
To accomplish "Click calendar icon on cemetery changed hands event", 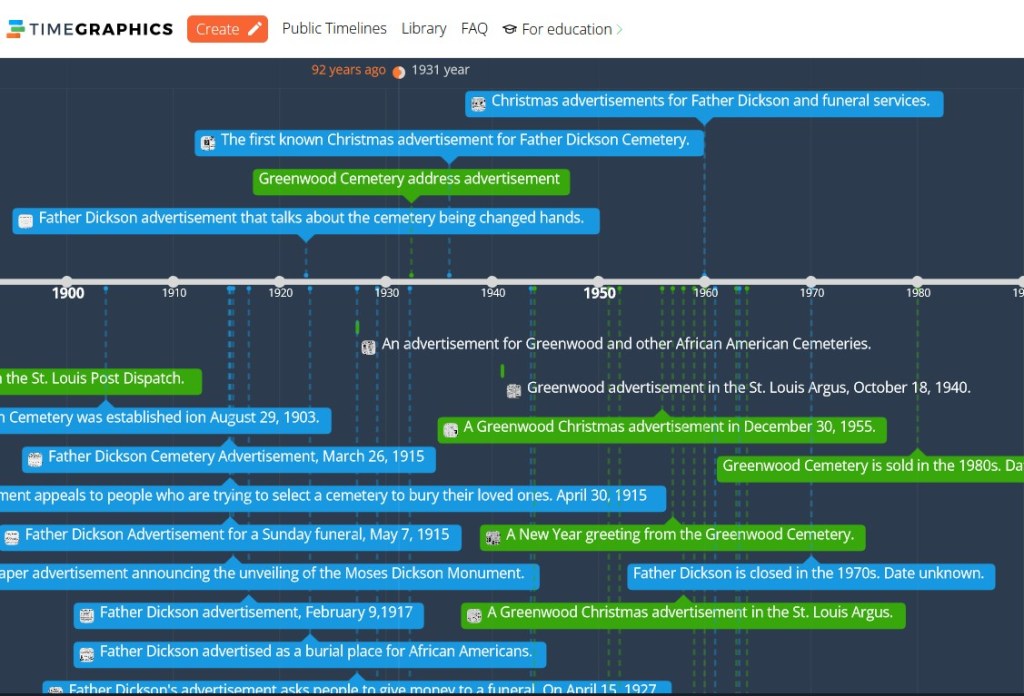I will (x=26, y=220).
